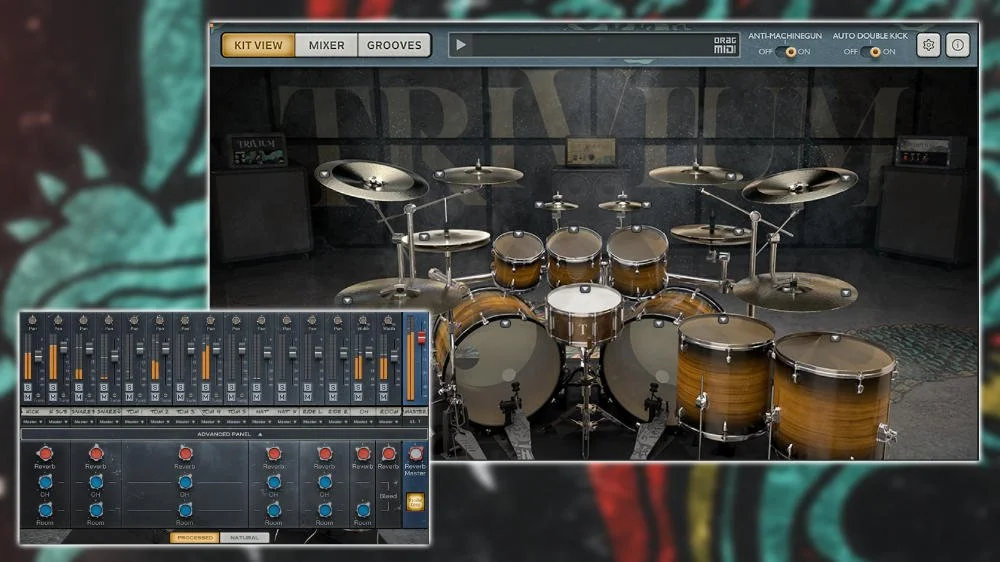Click the DRAG MIDI icon
The width and height of the screenshot is (1000, 562).
coord(724,45)
